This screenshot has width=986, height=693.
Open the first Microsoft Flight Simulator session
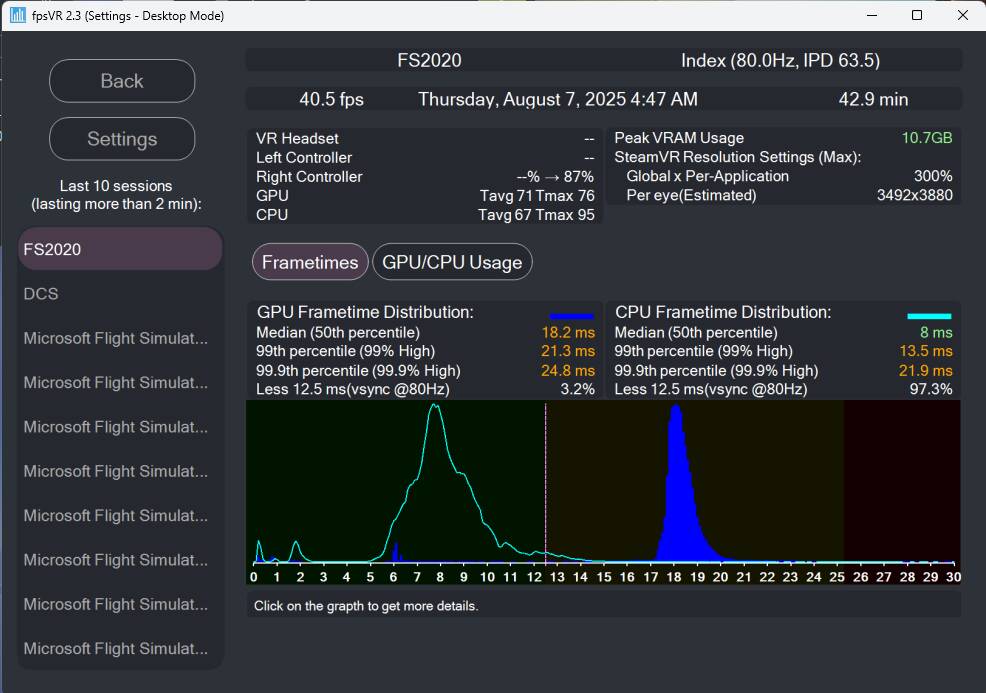click(x=120, y=338)
